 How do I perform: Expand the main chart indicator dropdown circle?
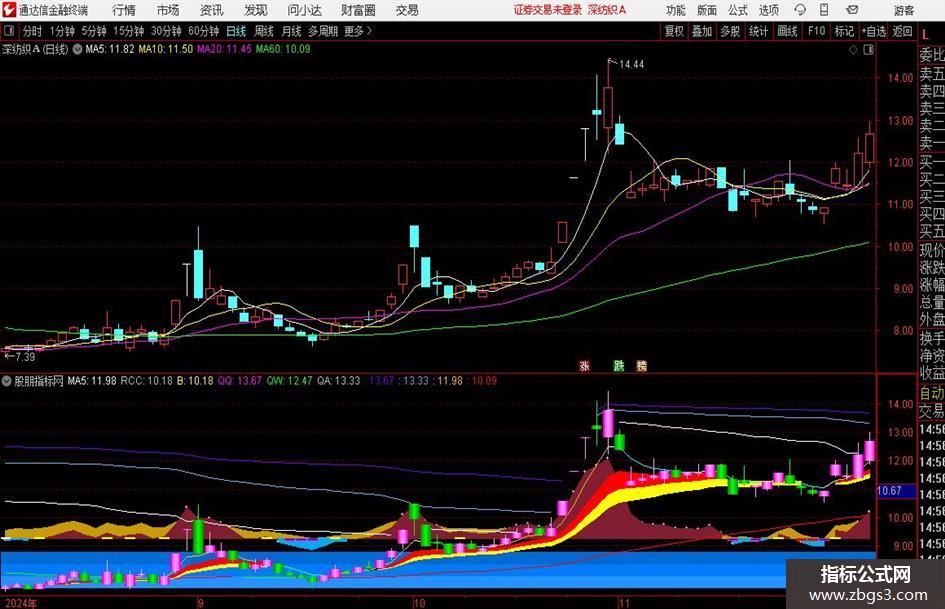tap(77, 49)
